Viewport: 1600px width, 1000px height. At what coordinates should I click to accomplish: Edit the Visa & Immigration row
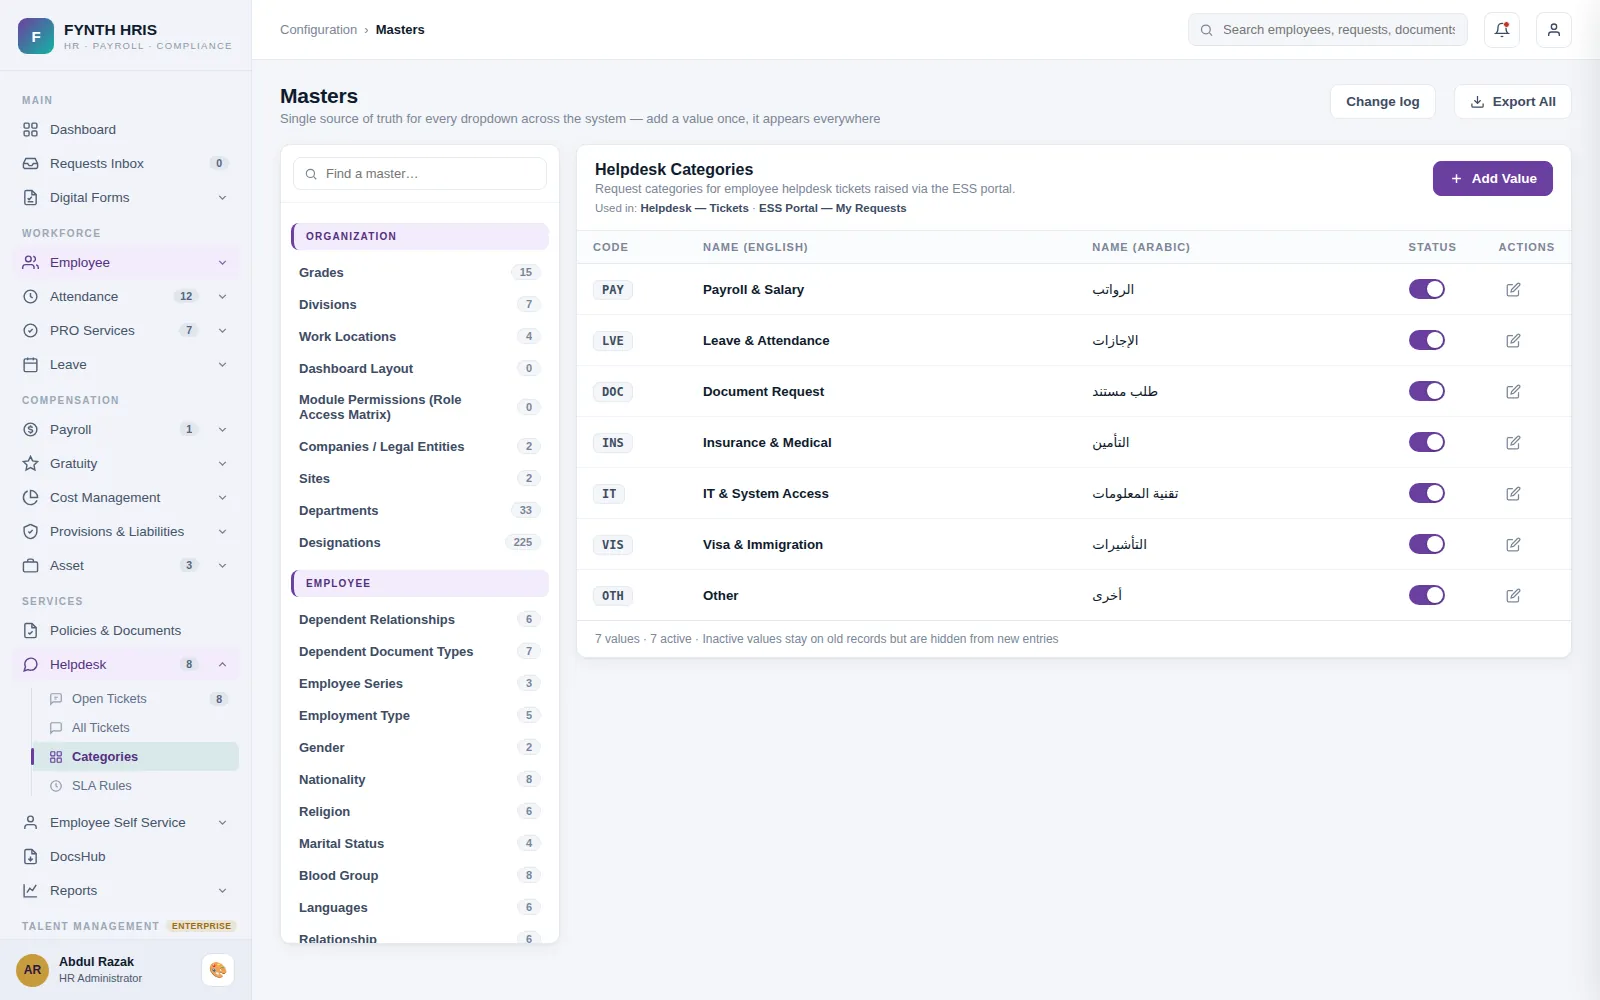click(1513, 544)
